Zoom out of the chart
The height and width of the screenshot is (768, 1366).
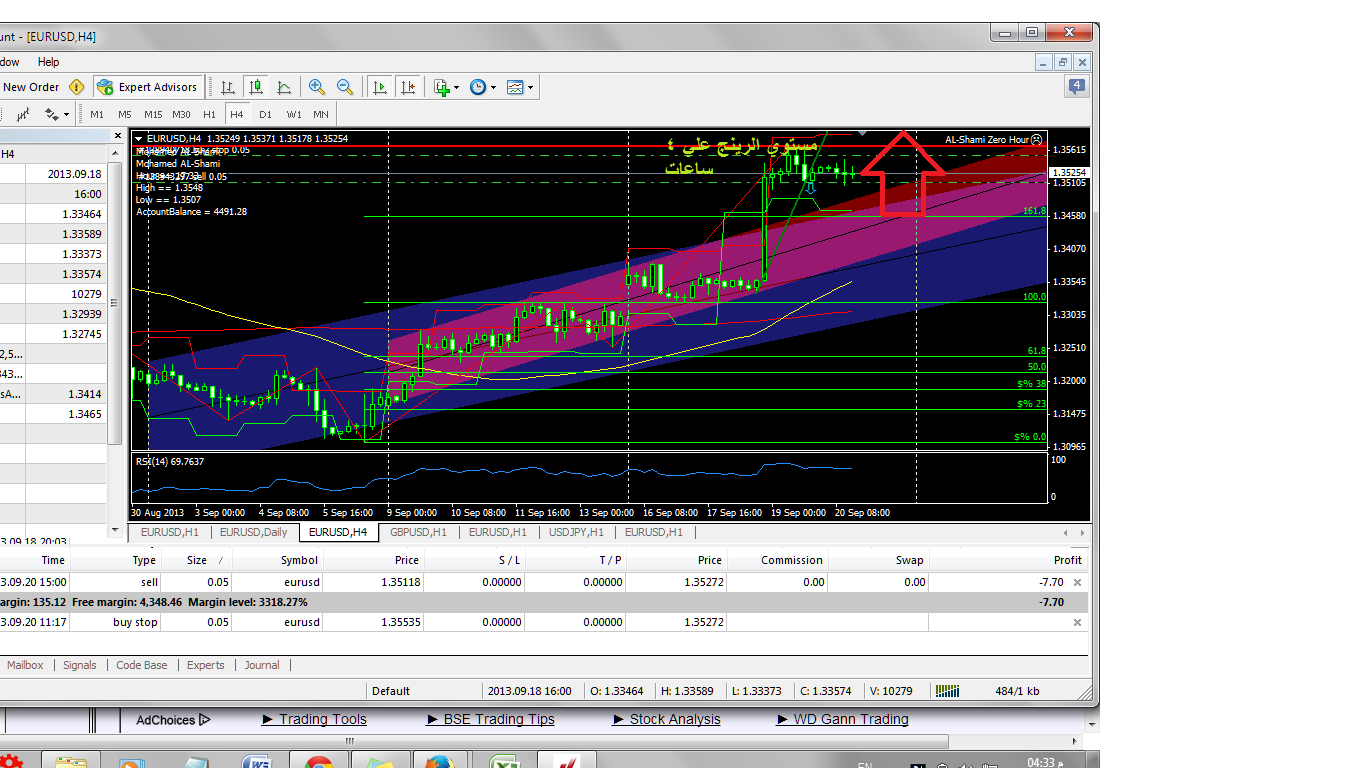[x=345, y=87]
